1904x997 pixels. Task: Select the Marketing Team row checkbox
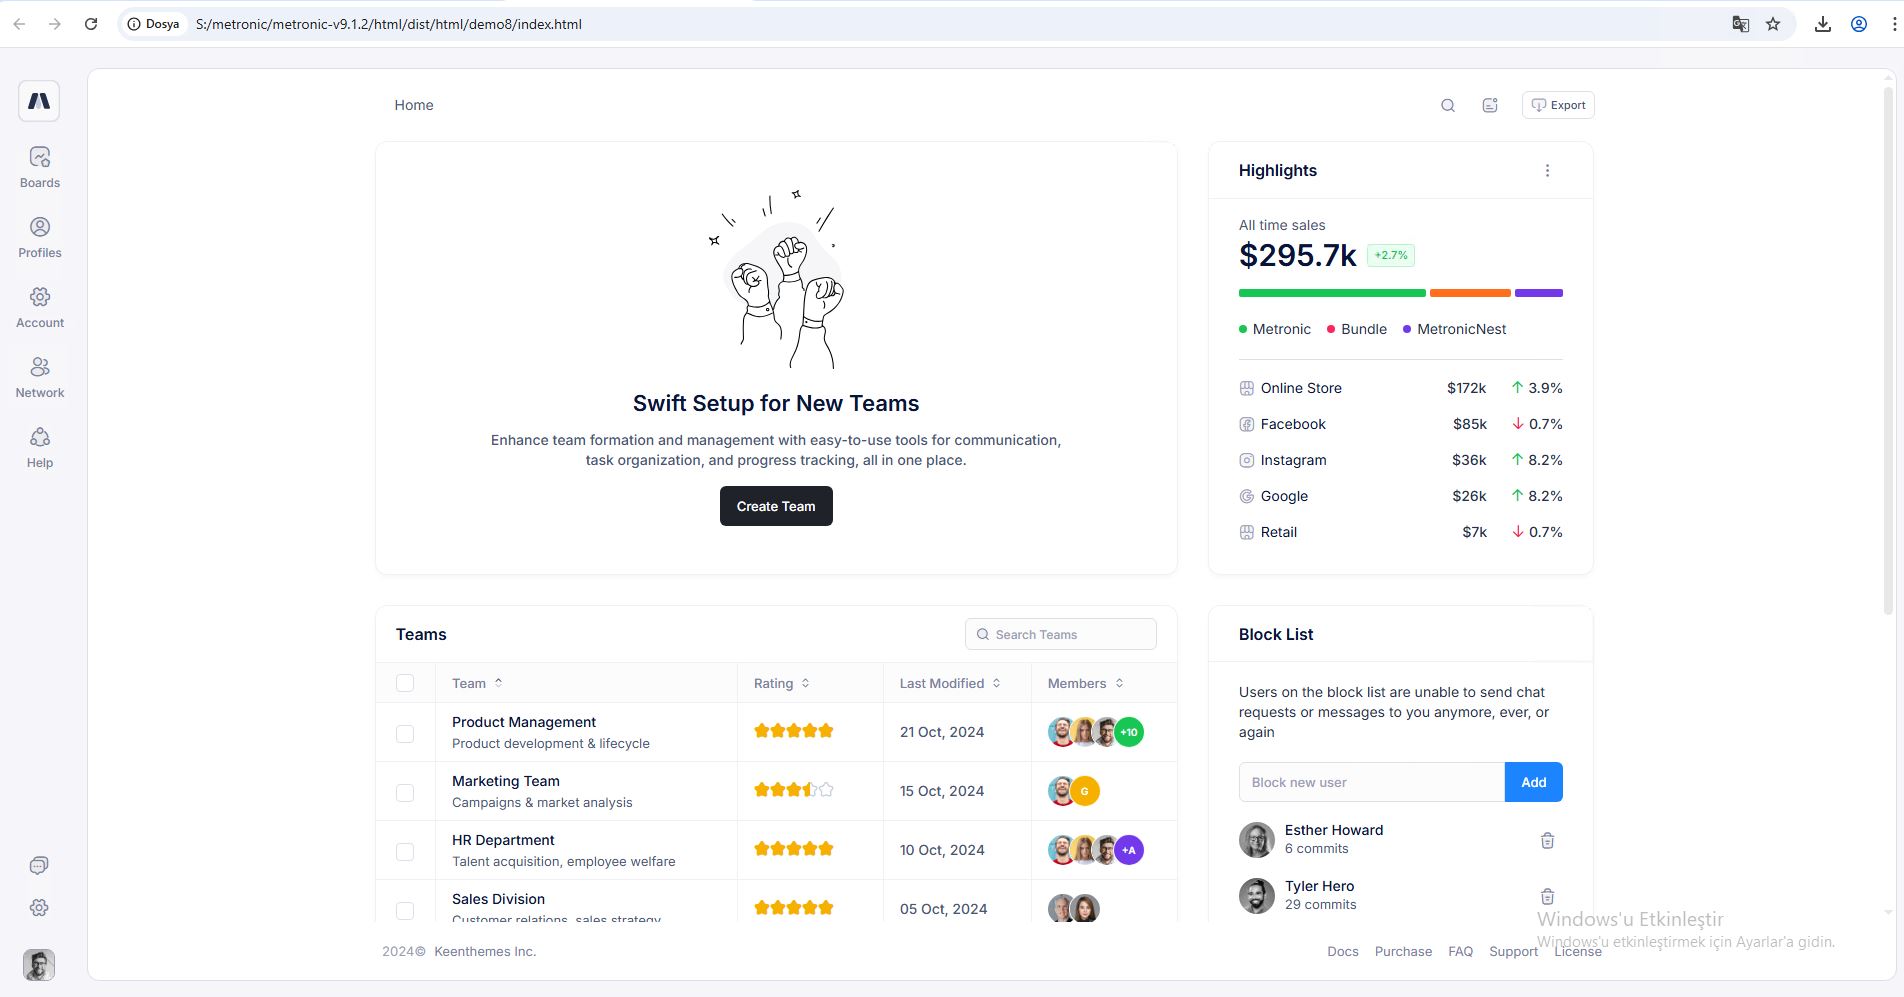pyautogui.click(x=405, y=792)
